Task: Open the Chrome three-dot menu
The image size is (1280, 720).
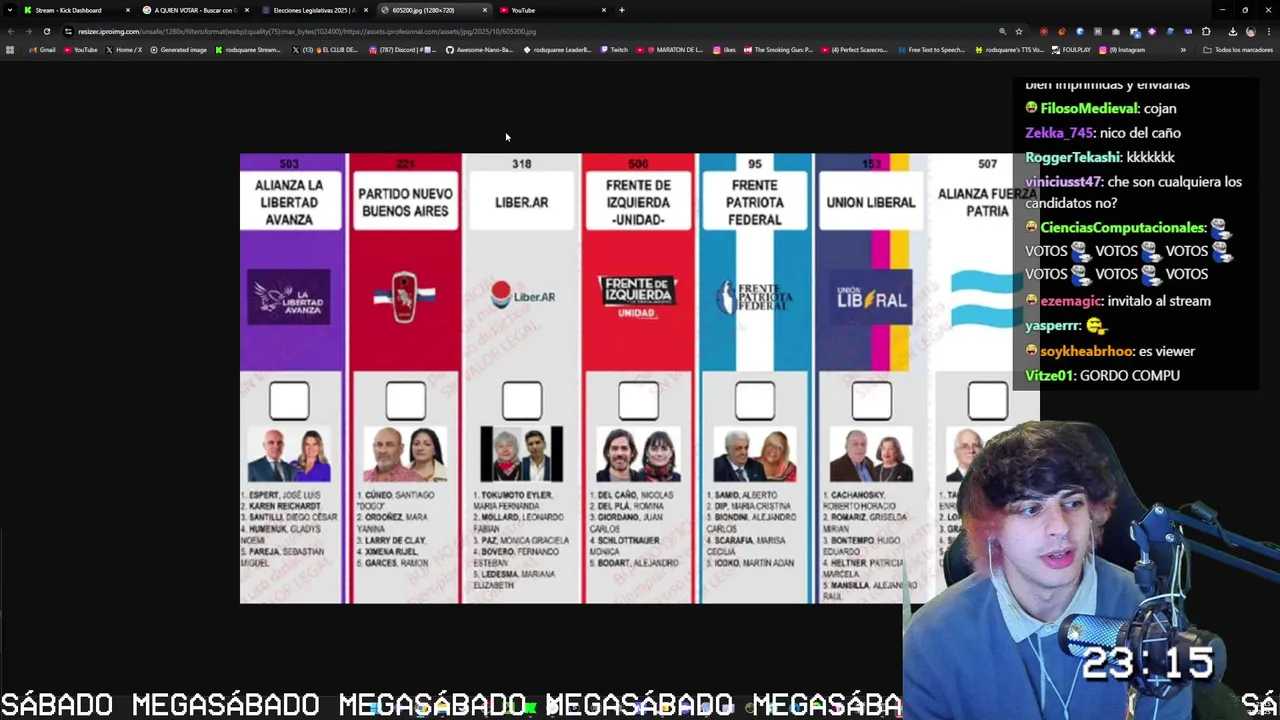Action: point(1268,31)
